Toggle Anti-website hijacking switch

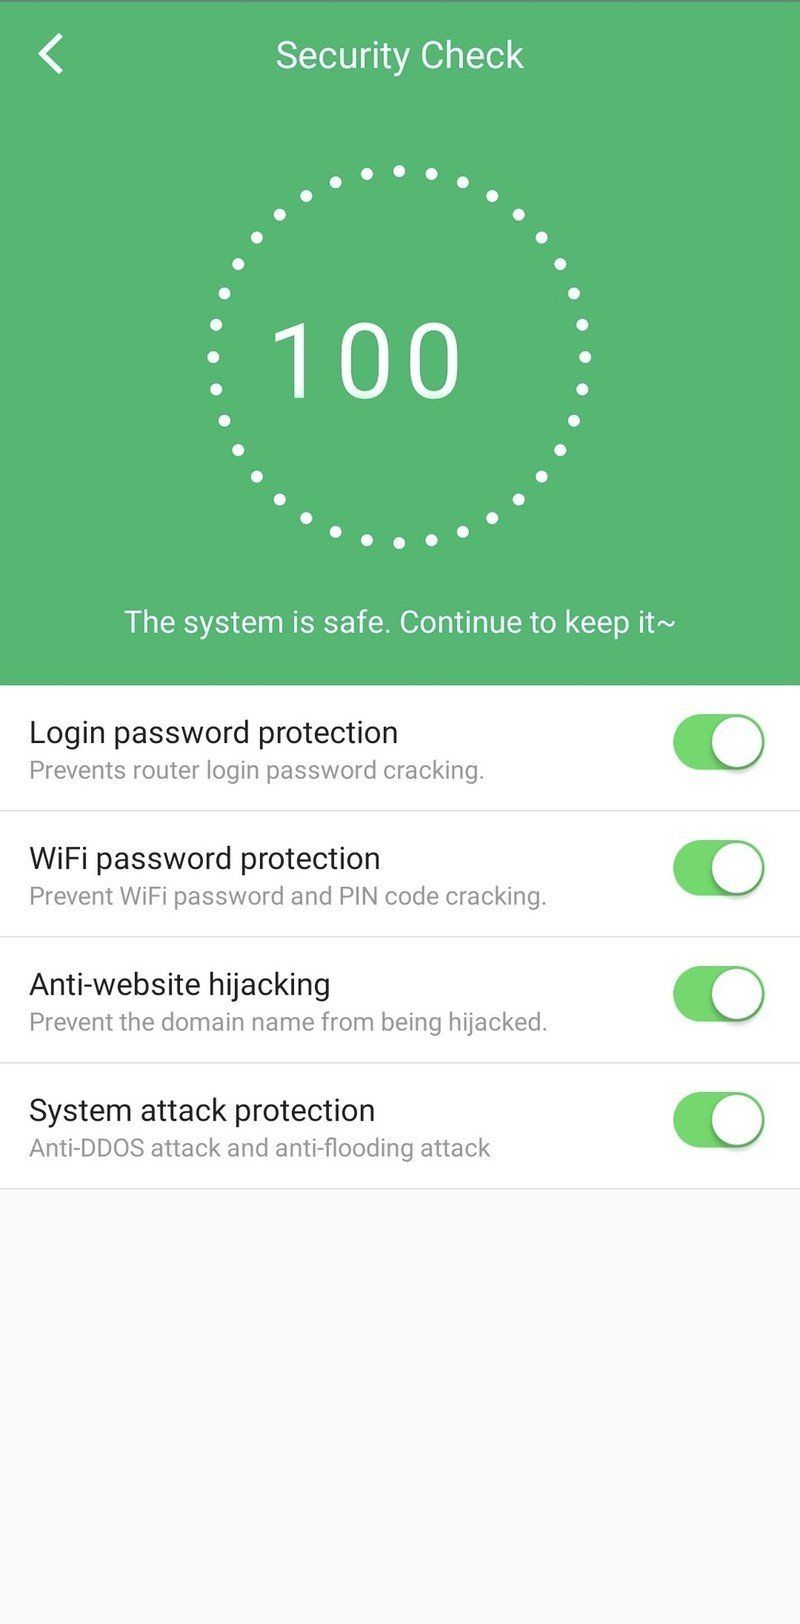(719, 994)
